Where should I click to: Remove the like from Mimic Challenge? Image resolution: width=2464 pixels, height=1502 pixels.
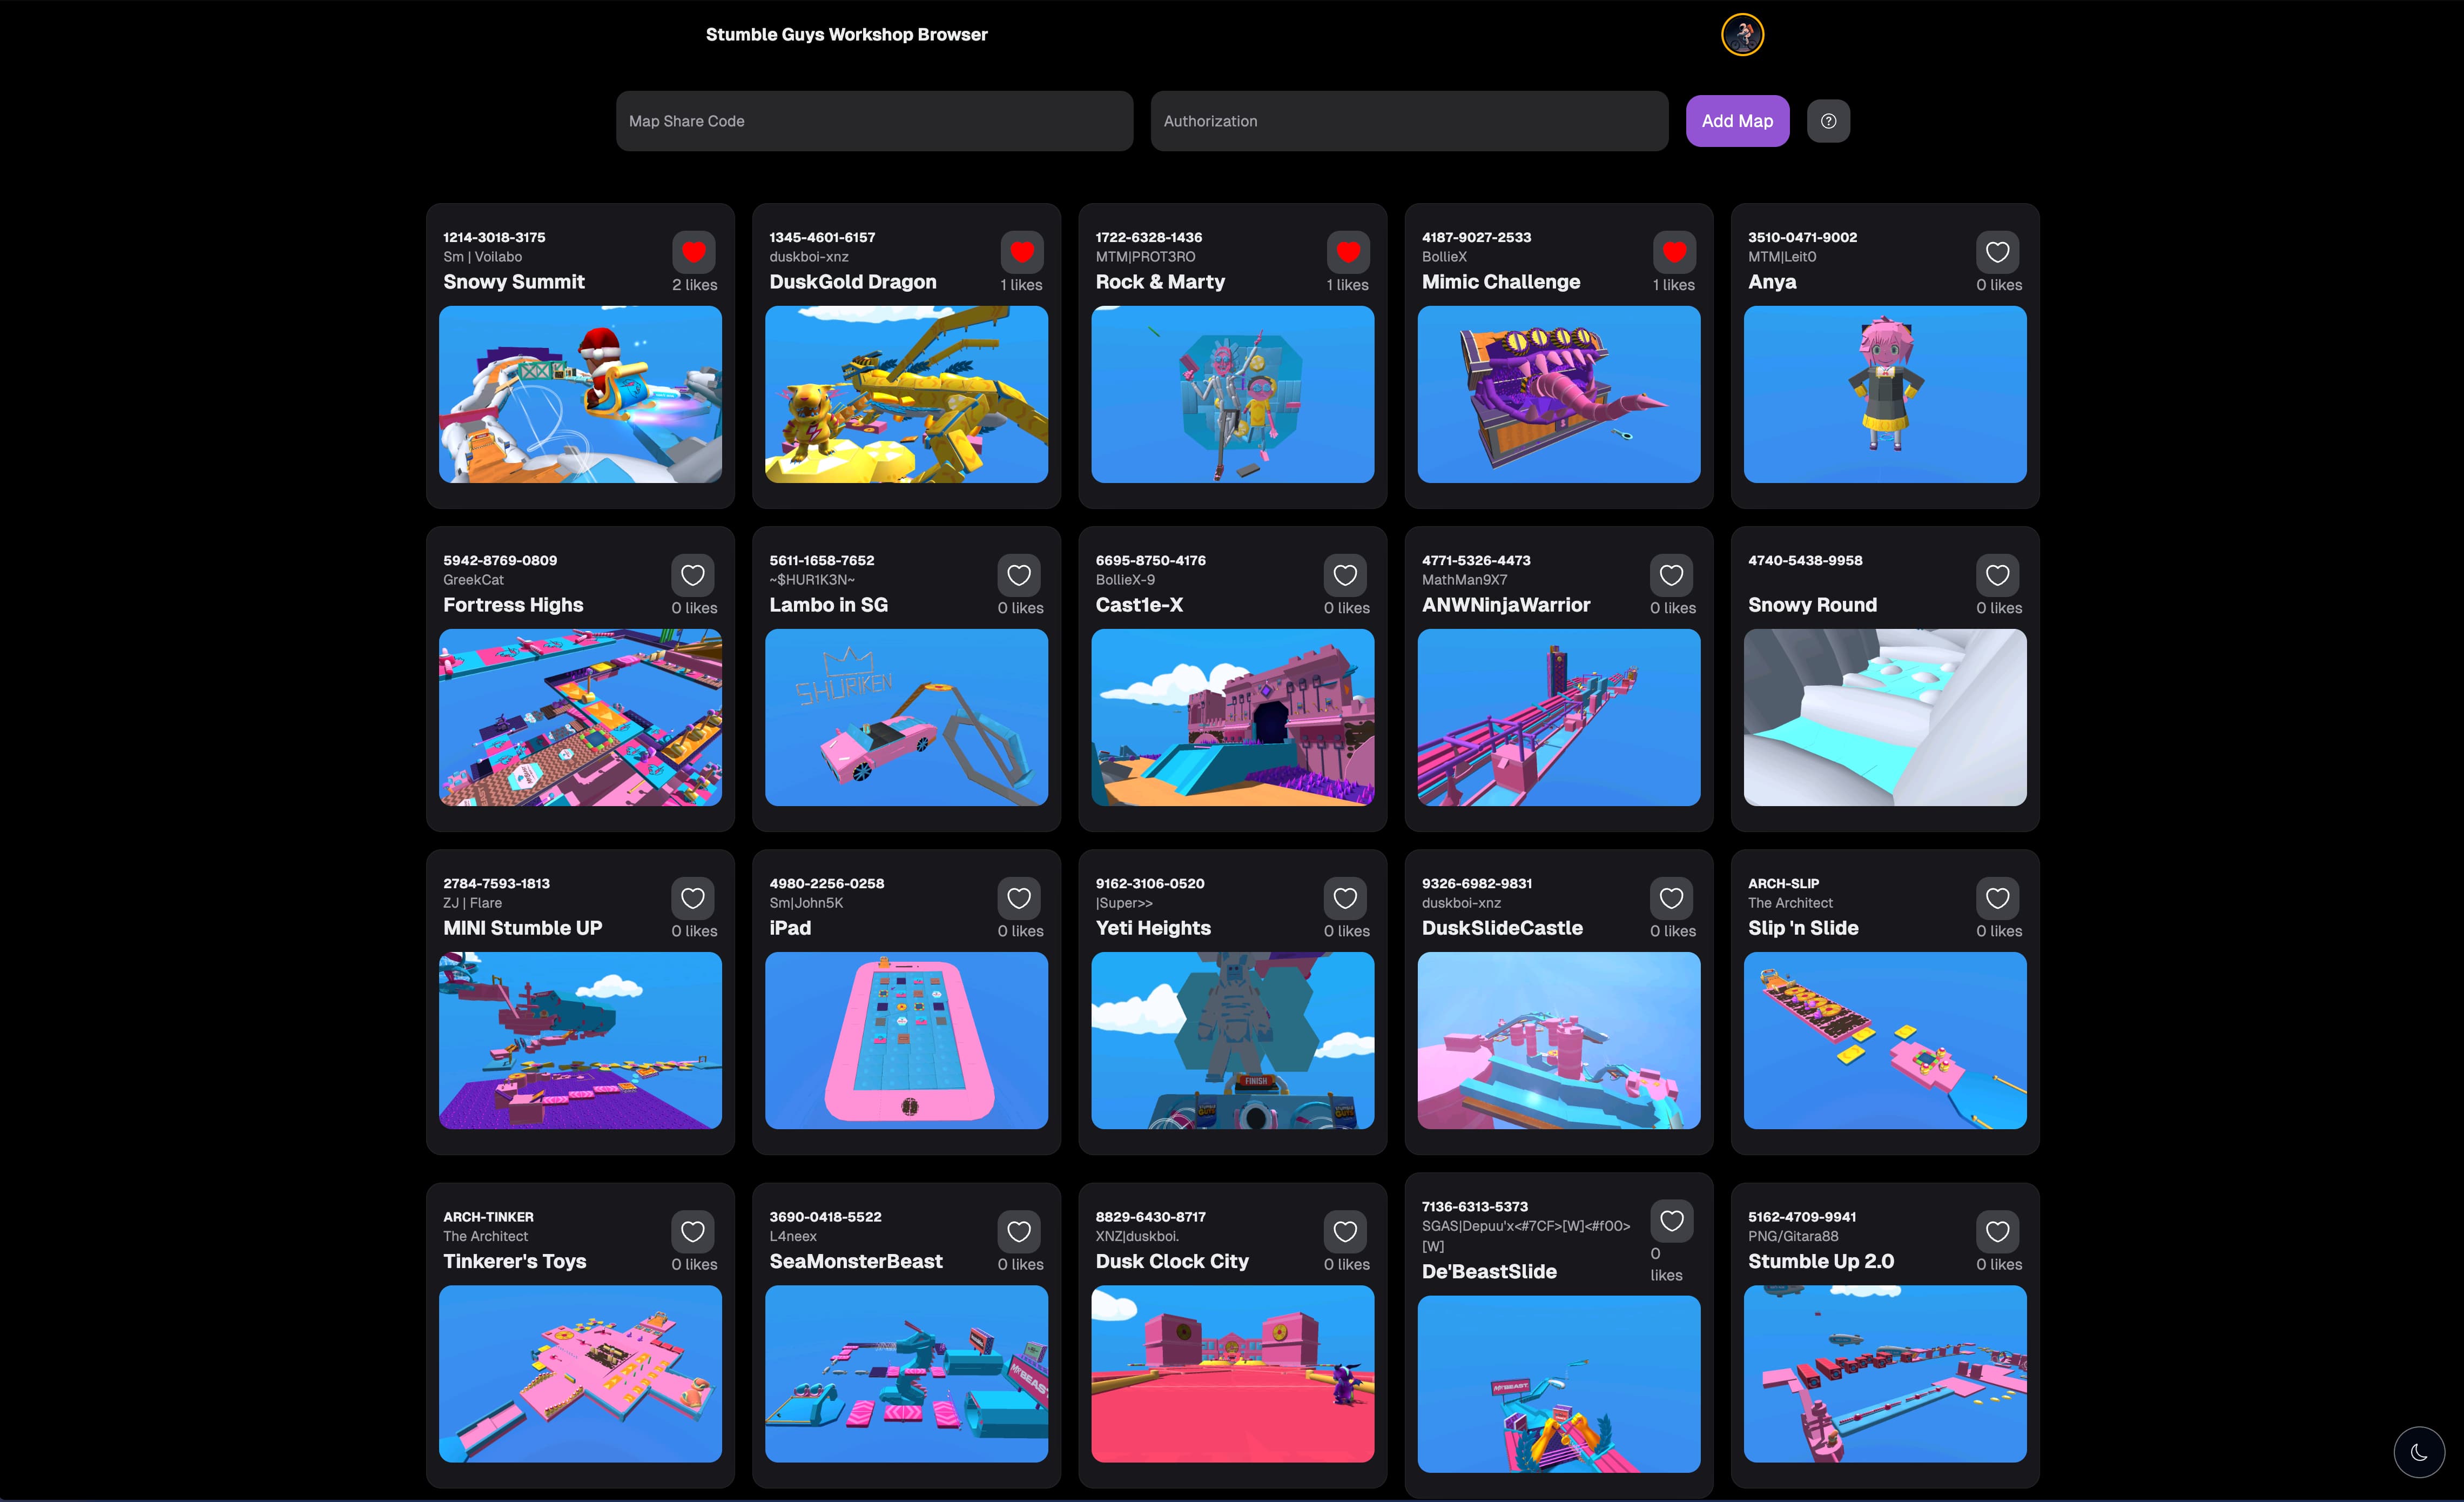coord(1674,252)
